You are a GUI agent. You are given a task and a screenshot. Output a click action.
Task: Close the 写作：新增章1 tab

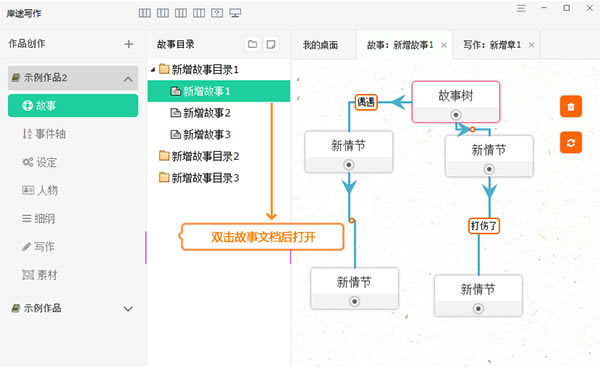(532, 45)
